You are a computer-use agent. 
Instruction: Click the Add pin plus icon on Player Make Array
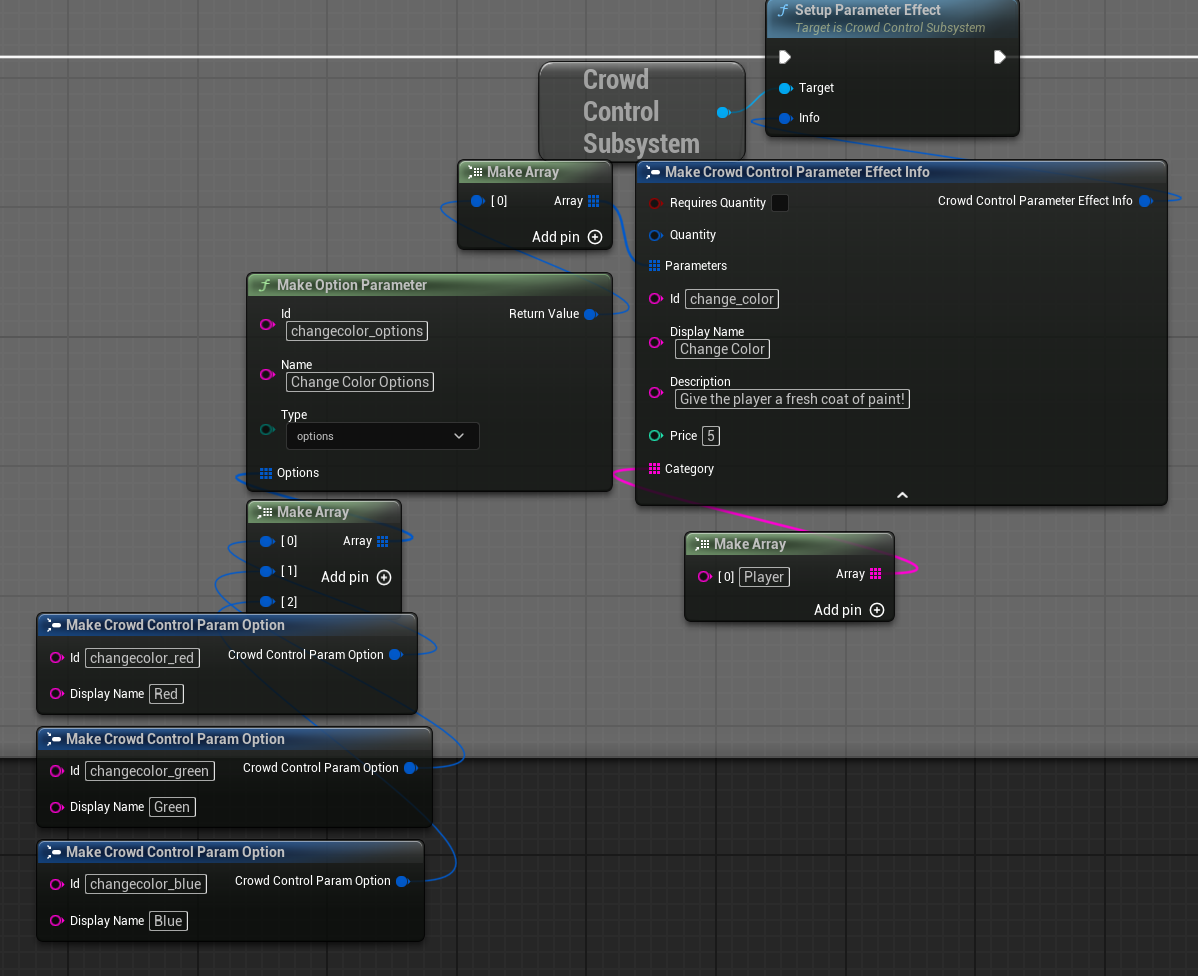click(877, 611)
